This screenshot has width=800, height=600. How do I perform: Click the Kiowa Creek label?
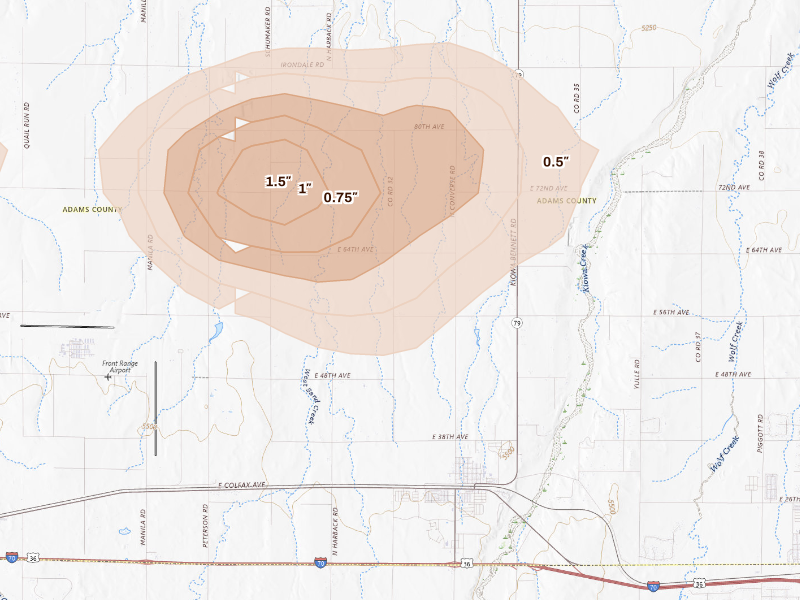[x=585, y=268]
